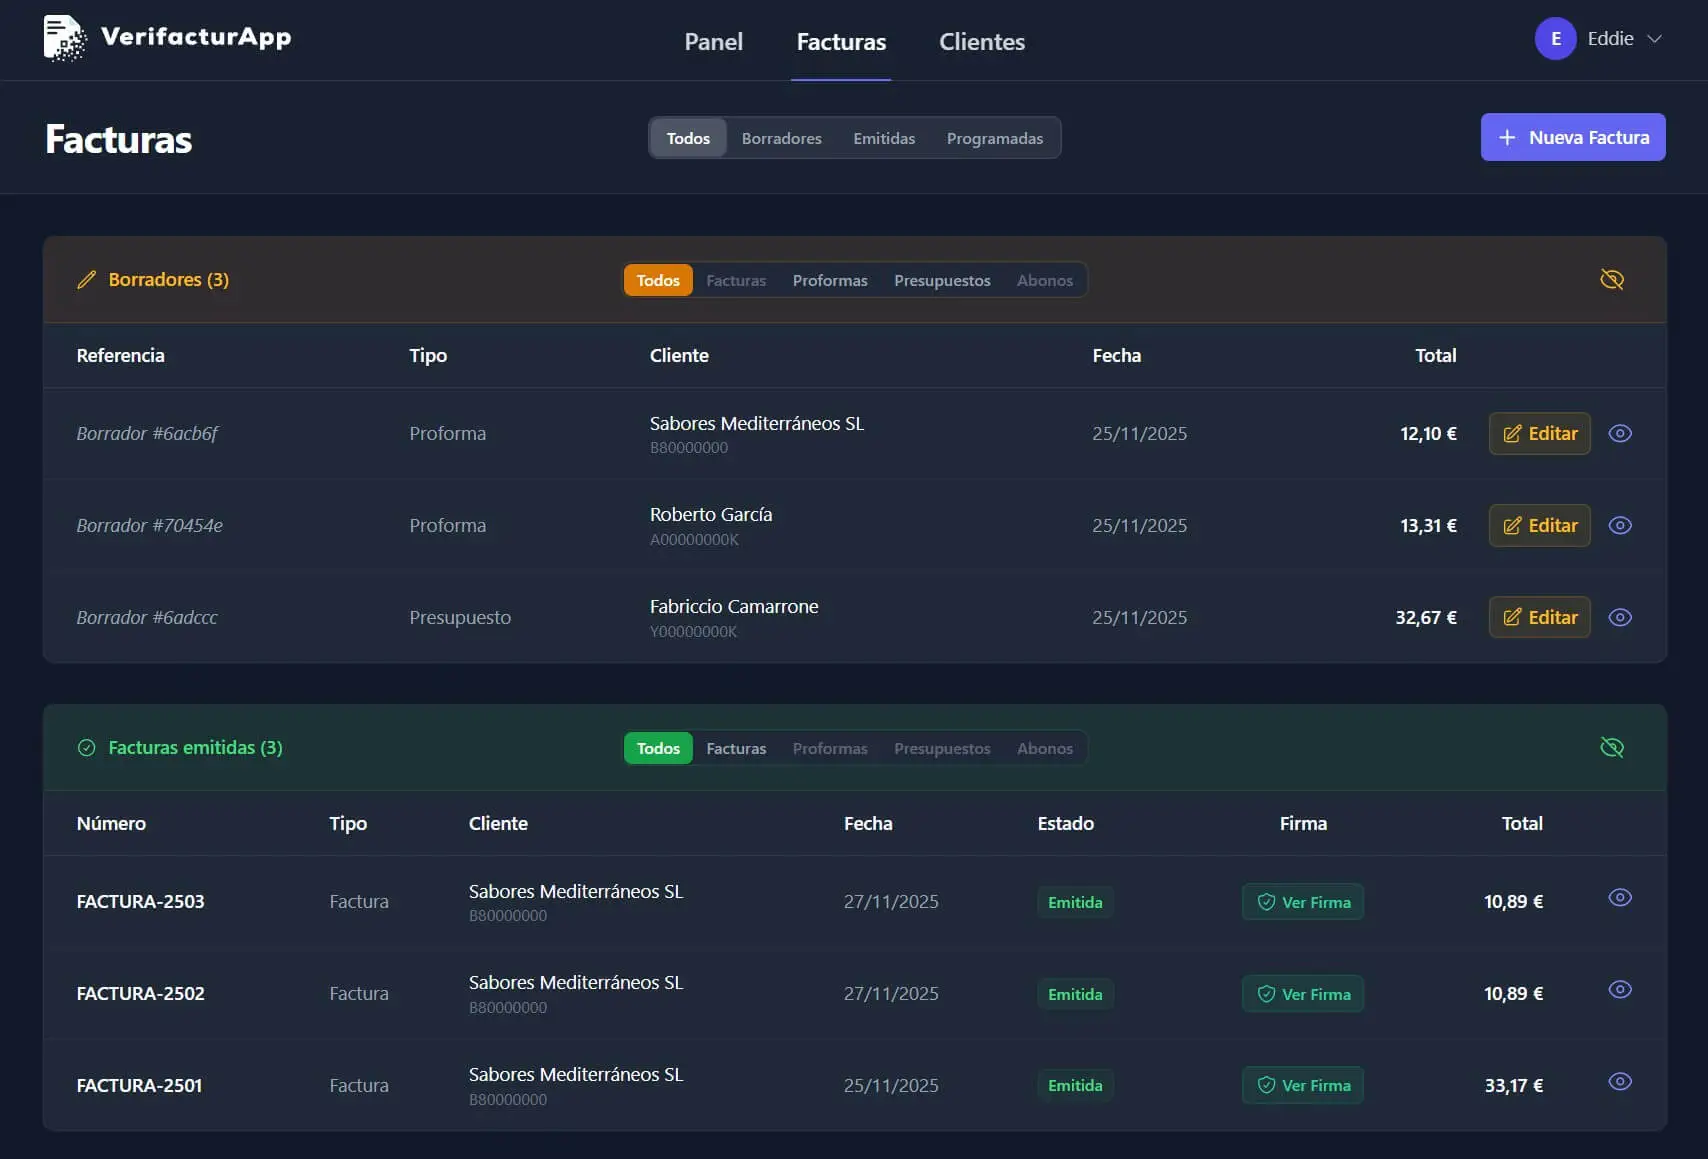Click the Eddie user avatar

coord(1555,39)
